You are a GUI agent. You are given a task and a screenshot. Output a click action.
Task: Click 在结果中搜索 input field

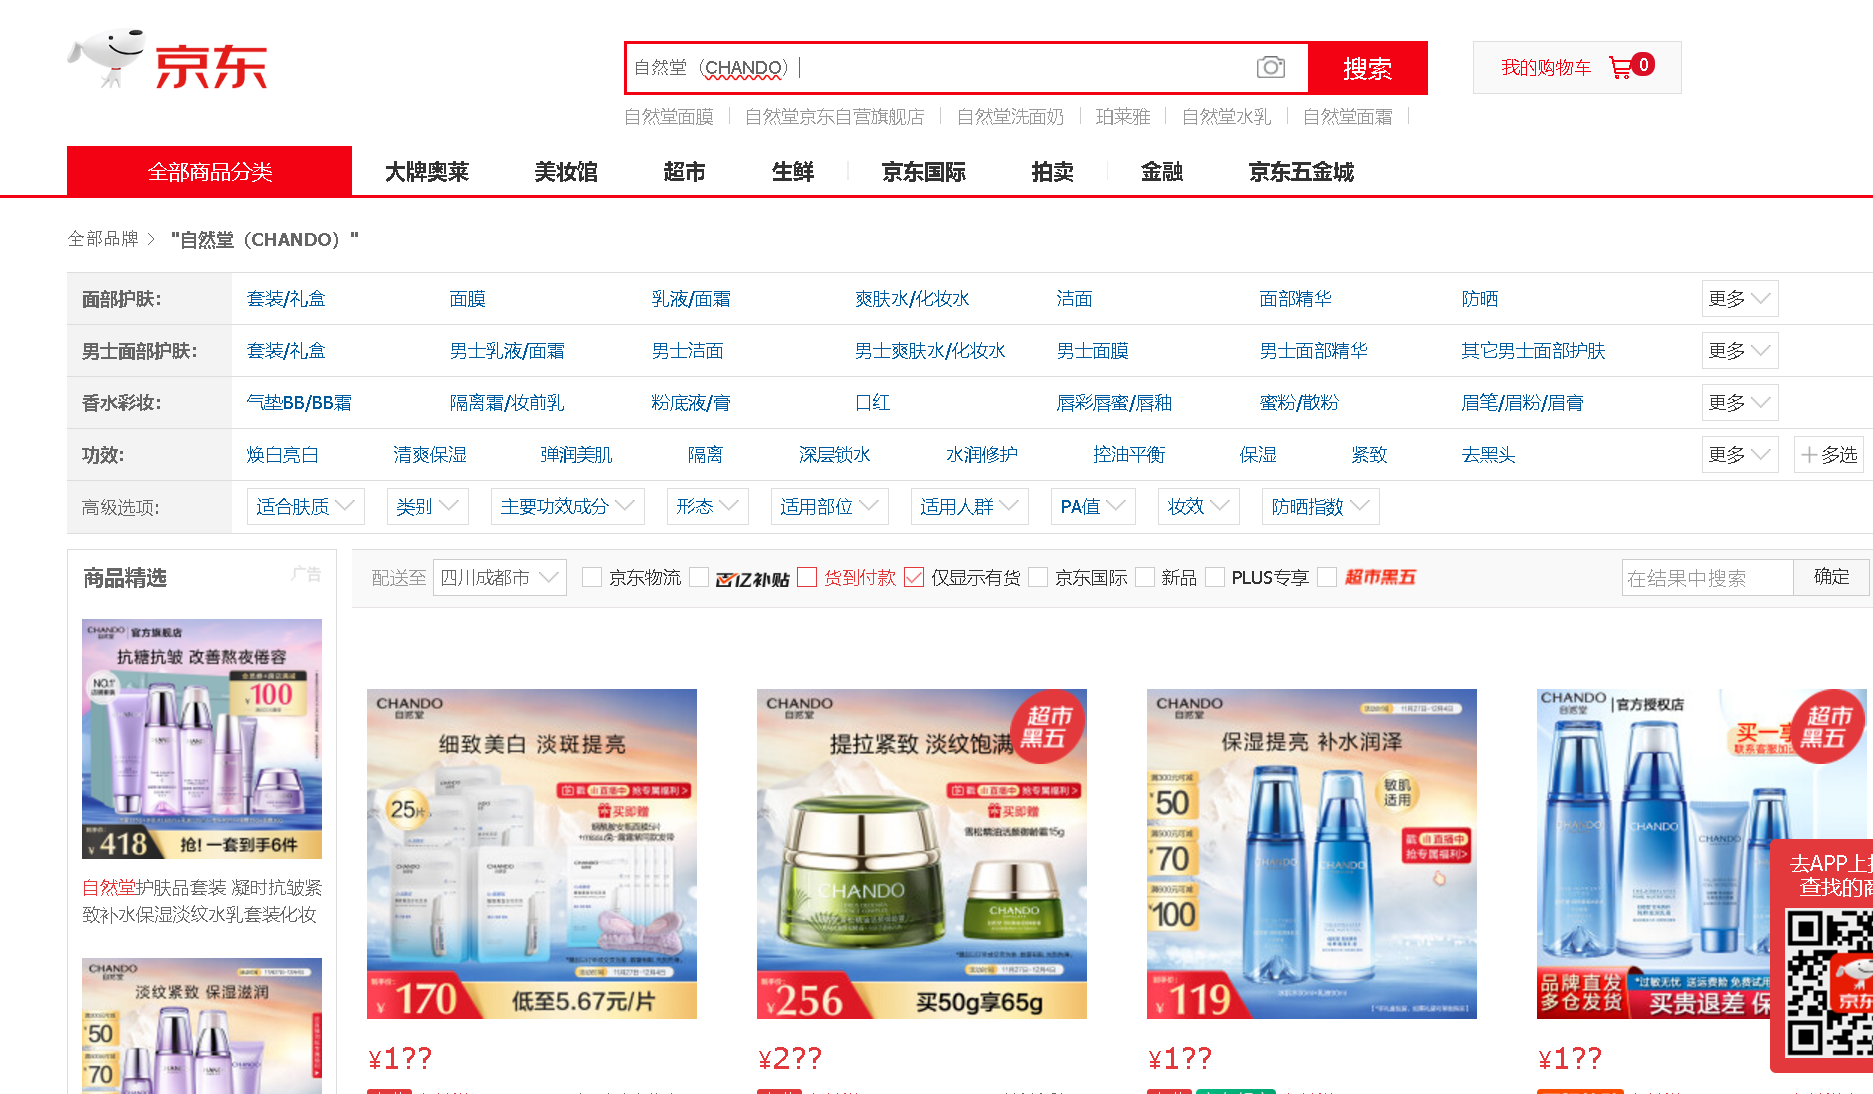pyautogui.click(x=1708, y=577)
